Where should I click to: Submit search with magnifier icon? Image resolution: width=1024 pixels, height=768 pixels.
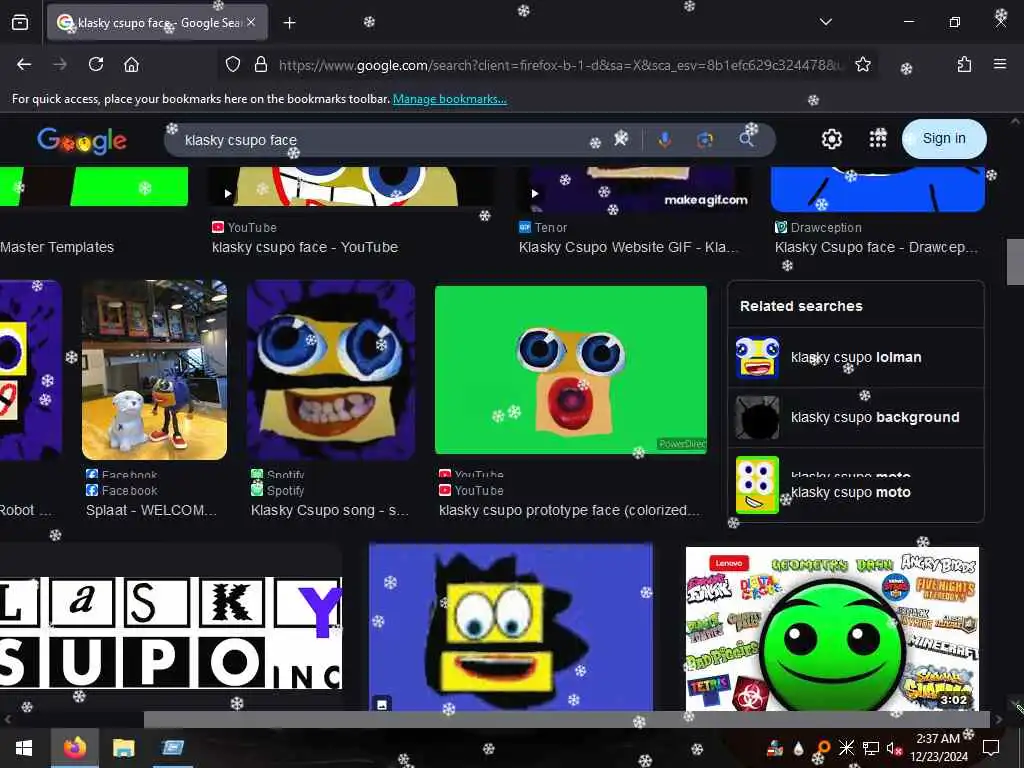coord(746,139)
